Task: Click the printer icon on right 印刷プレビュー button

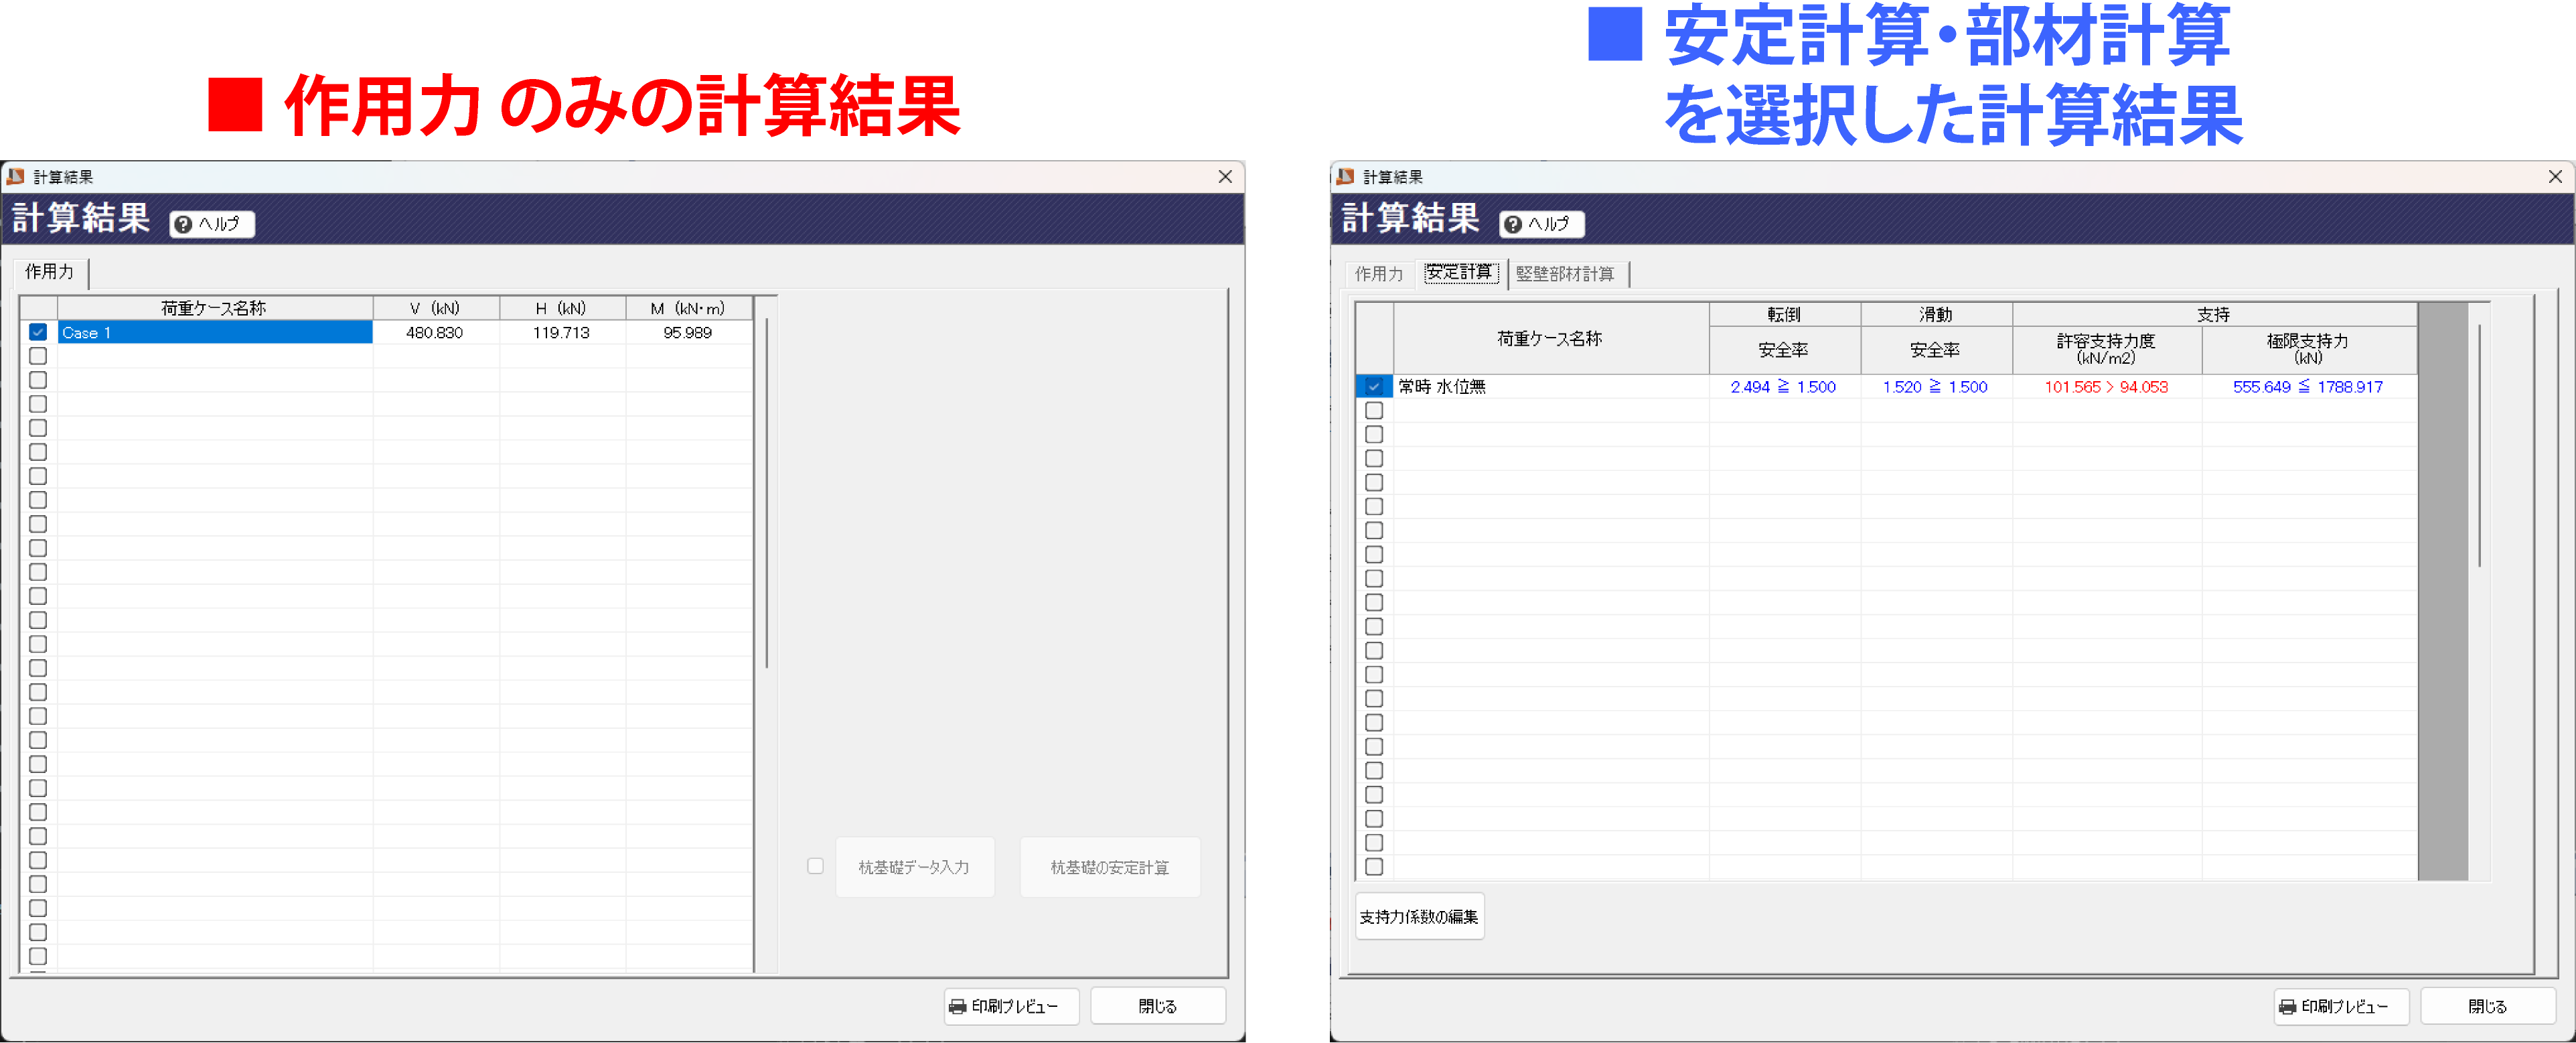Action: (2287, 1006)
